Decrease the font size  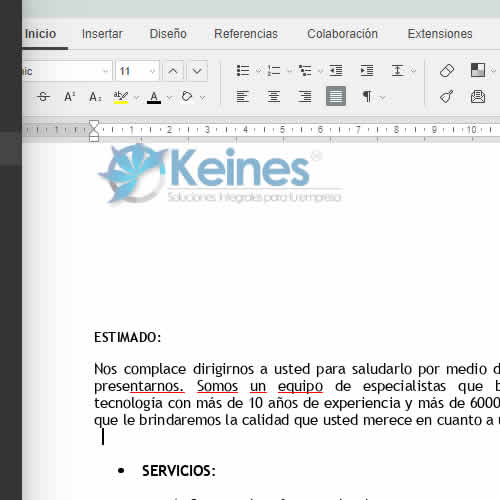coord(197,71)
